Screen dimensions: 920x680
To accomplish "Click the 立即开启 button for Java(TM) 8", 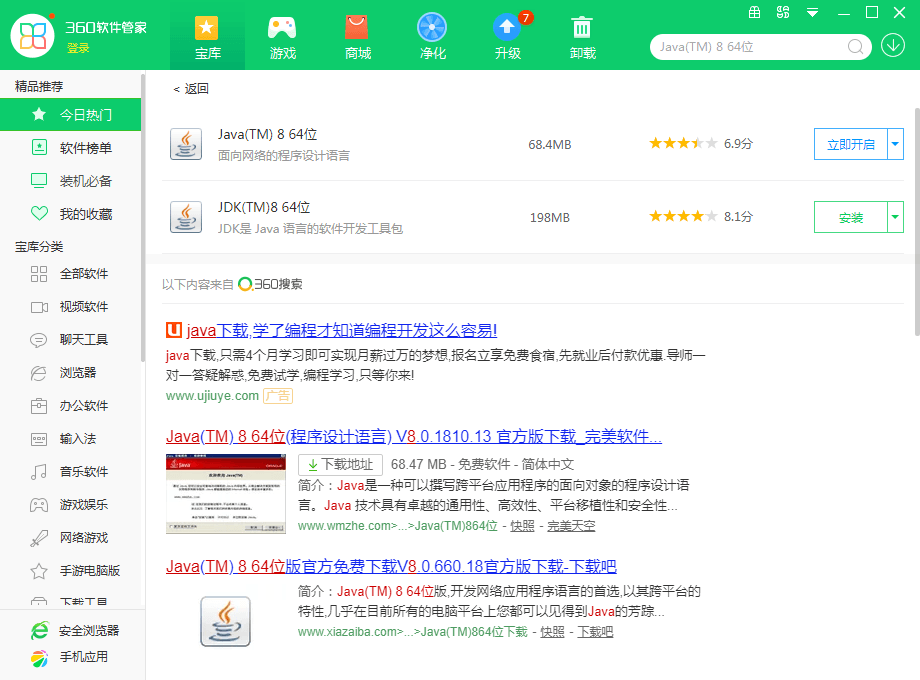I will point(851,144).
